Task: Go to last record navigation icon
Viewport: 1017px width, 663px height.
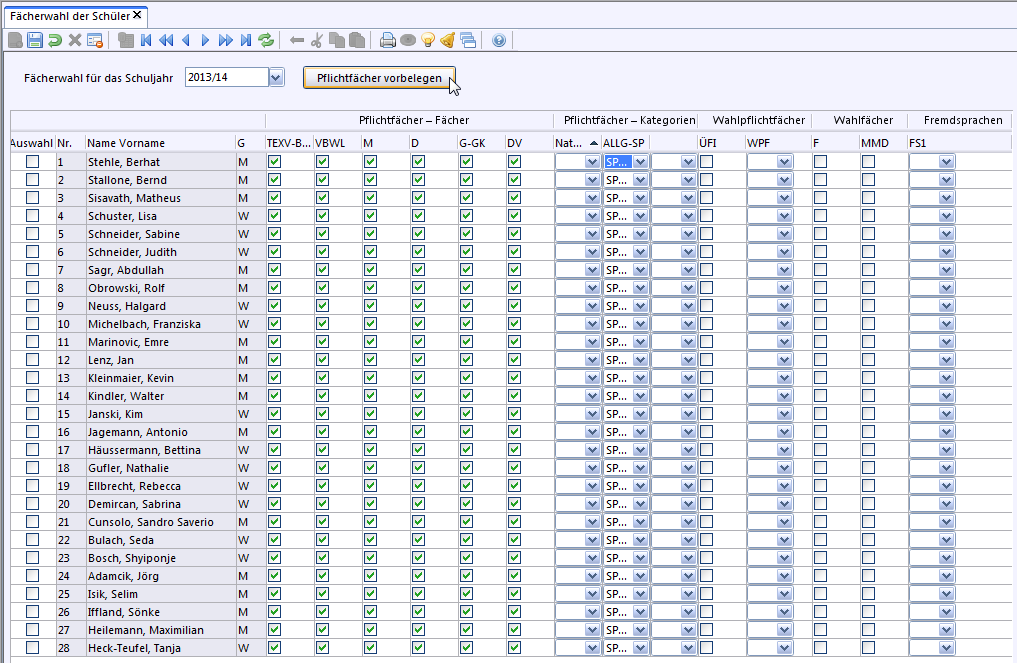Action: point(245,41)
